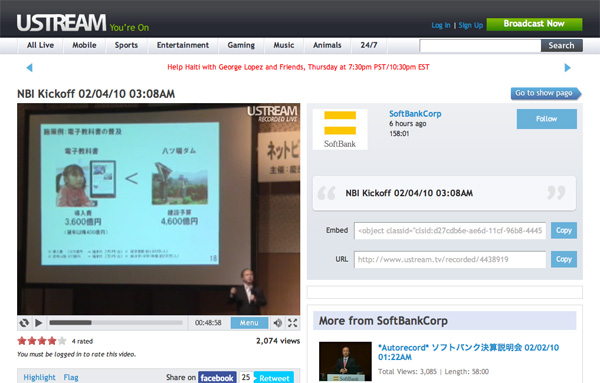
Task: Share on Facebook button
Action: tap(217, 378)
